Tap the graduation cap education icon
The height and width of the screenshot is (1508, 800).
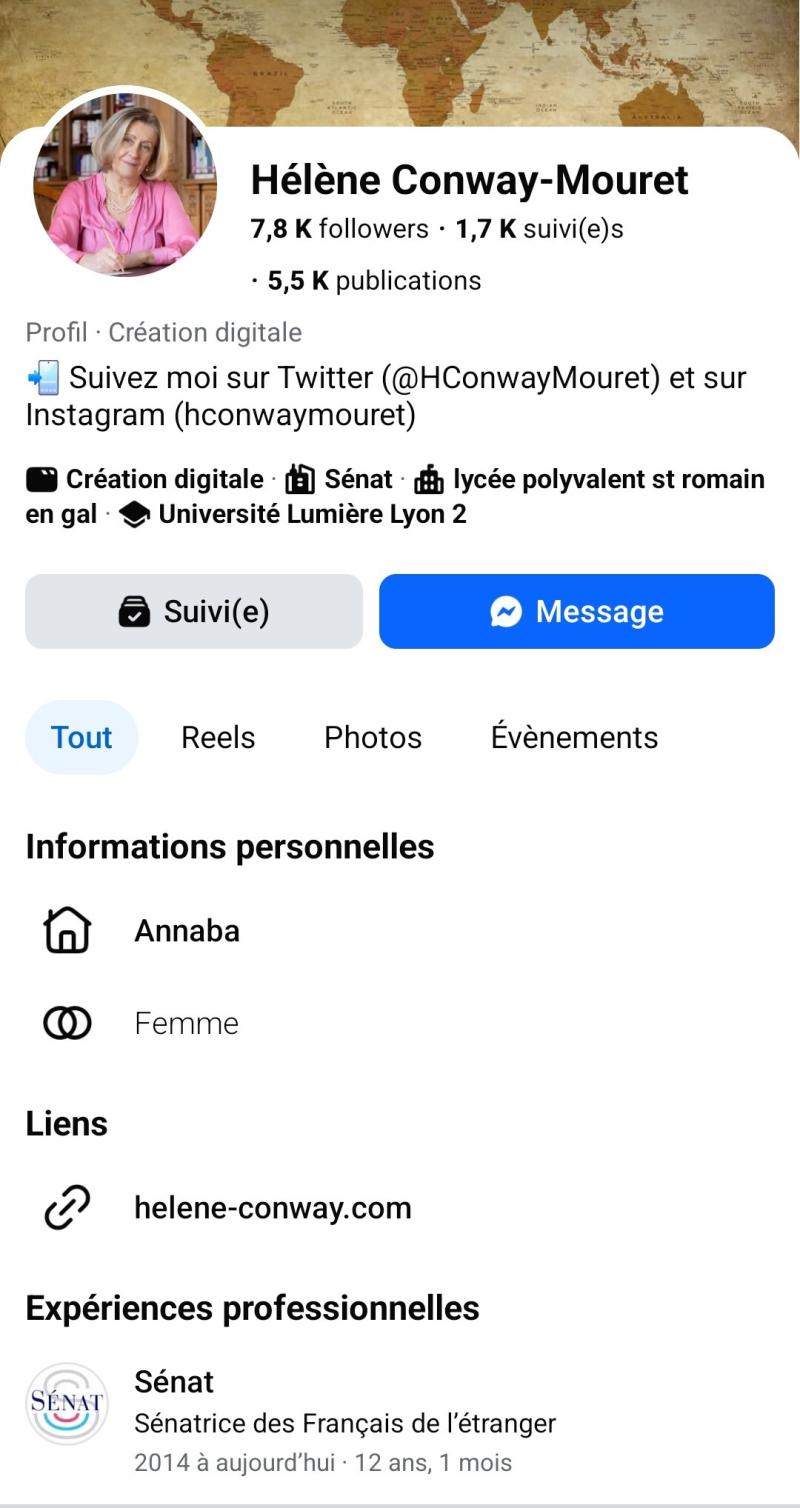(134, 515)
